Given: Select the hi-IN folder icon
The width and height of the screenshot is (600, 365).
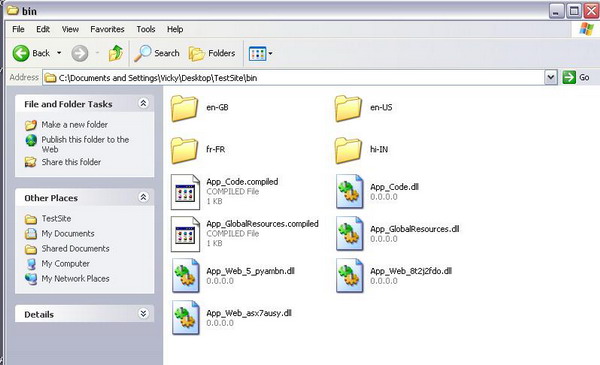Looking at the screenshot, I should 348,150.
